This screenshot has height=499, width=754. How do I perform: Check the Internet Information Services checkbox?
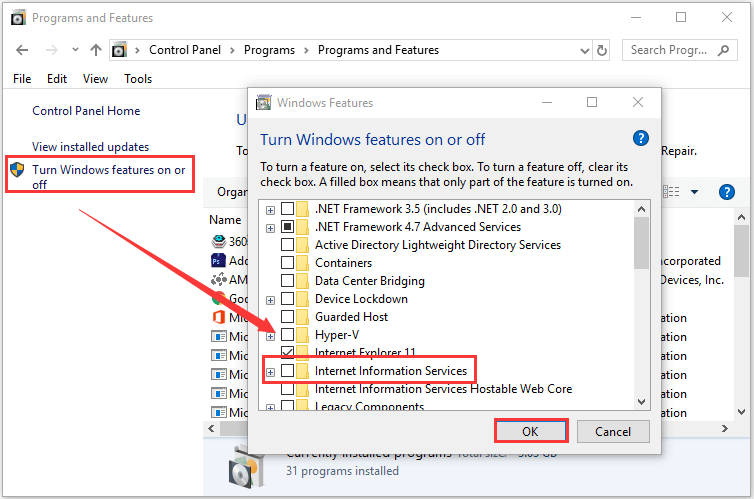click(x=288, y=371)
